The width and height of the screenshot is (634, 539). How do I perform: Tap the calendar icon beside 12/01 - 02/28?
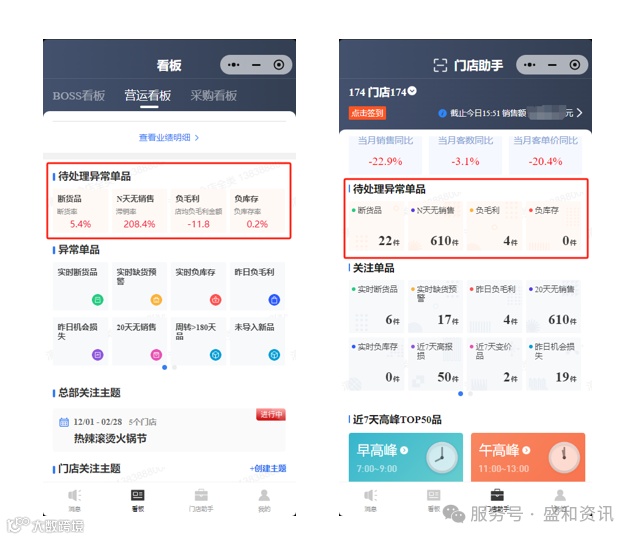tap(64, 422)
